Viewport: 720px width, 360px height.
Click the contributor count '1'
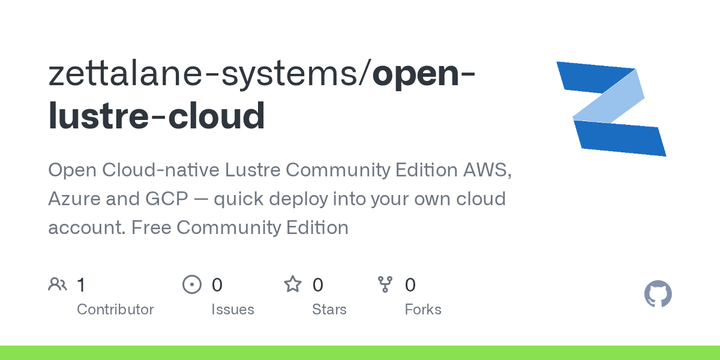coord(81,285)
